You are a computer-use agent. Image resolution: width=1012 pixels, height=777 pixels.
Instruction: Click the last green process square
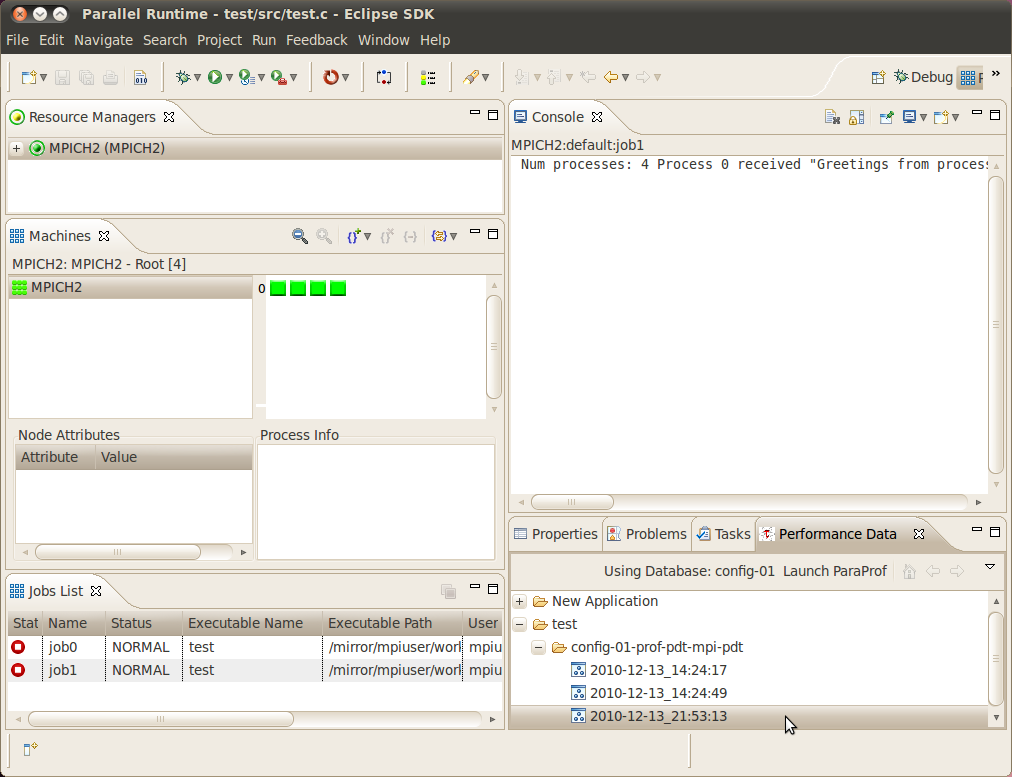point(338,288)
